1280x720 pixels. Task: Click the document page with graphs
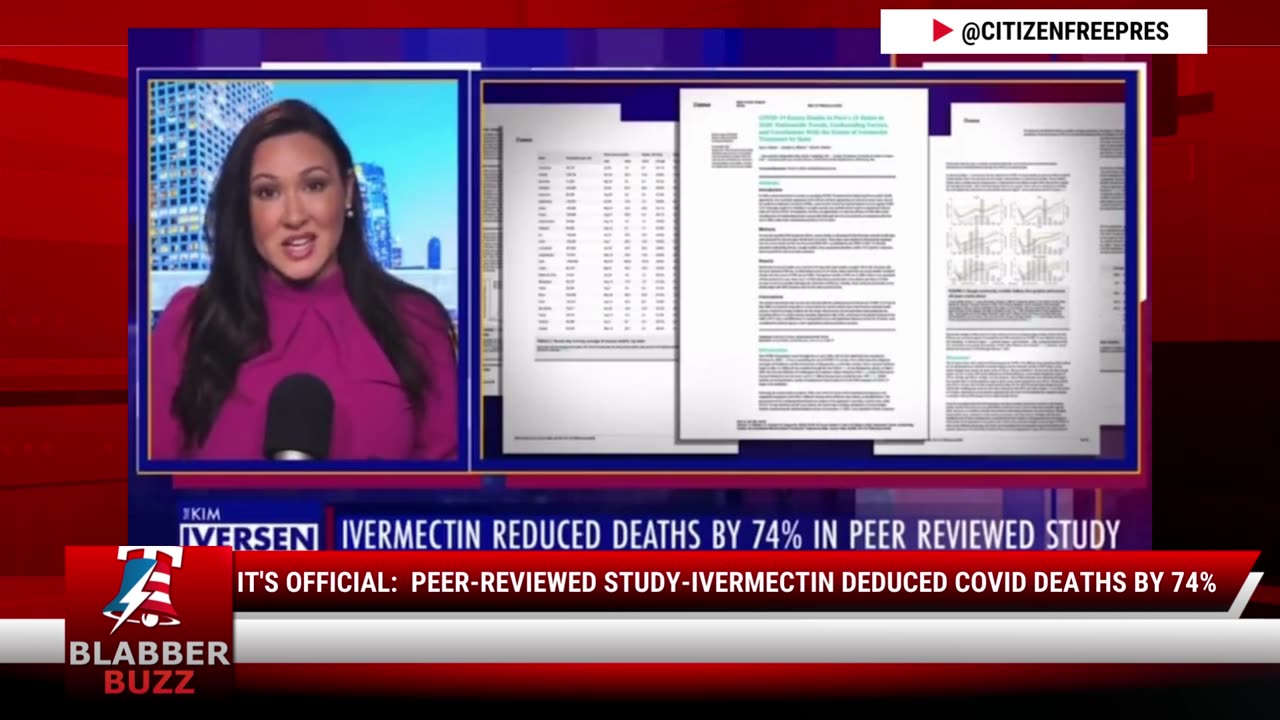(x=1012, y=278)
